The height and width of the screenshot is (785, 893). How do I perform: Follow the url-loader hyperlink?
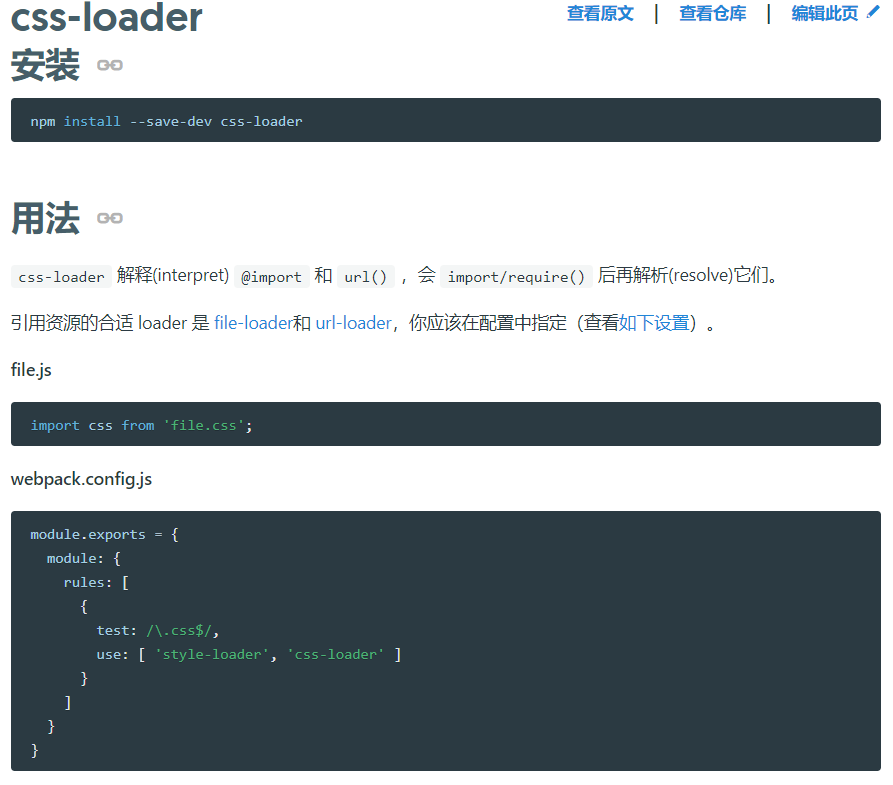tap(353, 323)
